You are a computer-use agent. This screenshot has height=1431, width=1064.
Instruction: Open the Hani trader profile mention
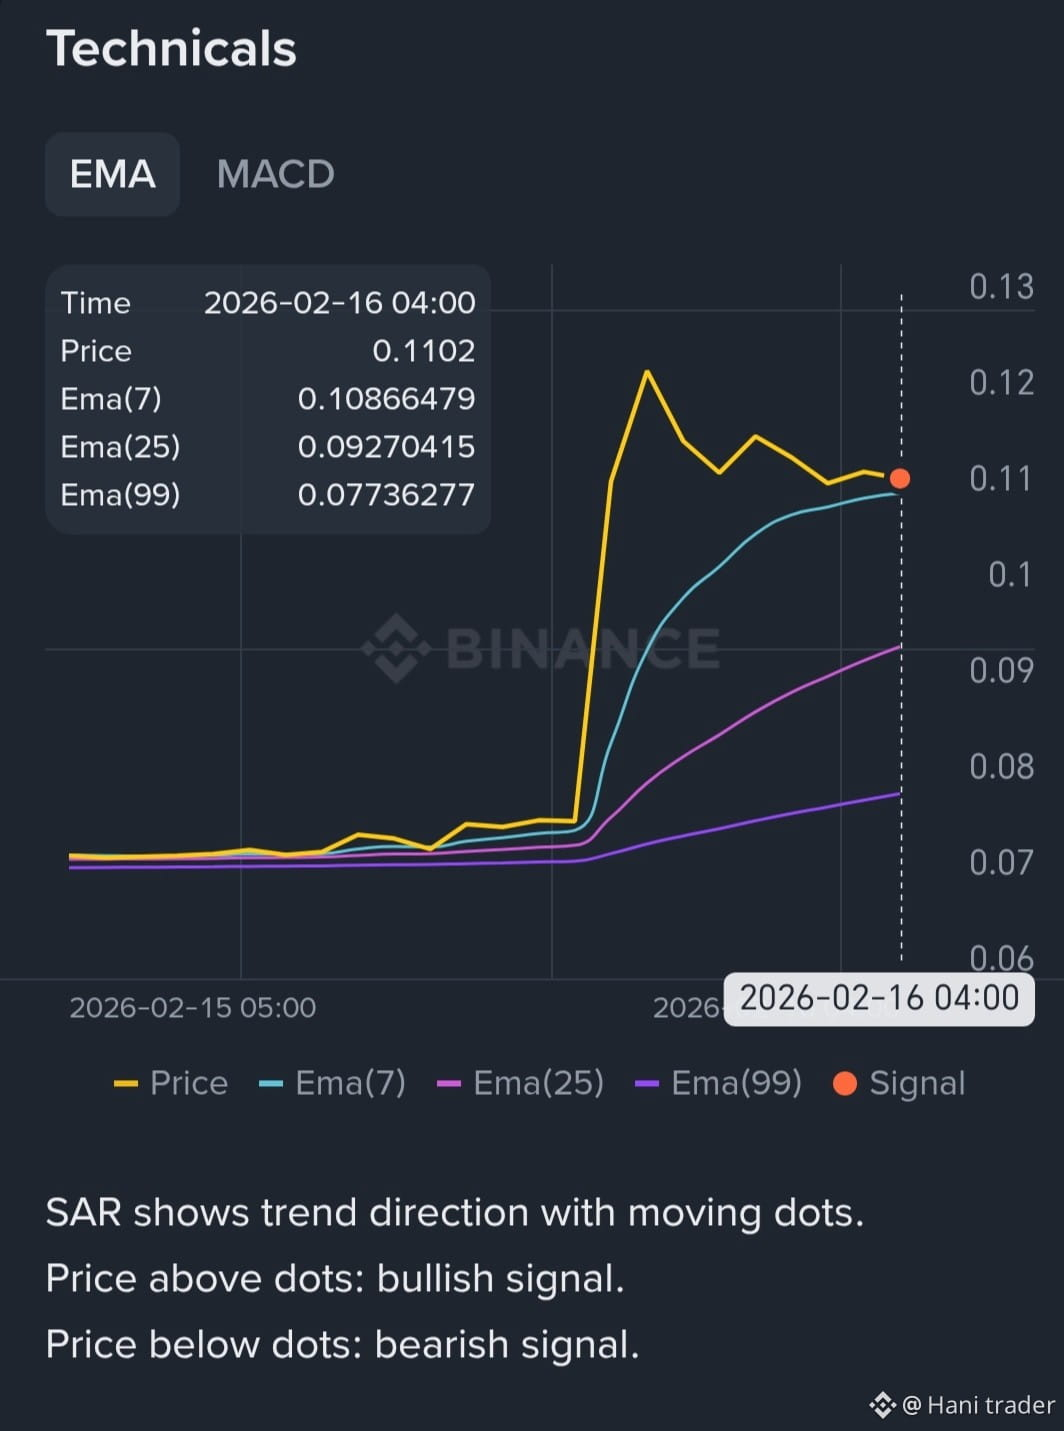pos(978,1405)
